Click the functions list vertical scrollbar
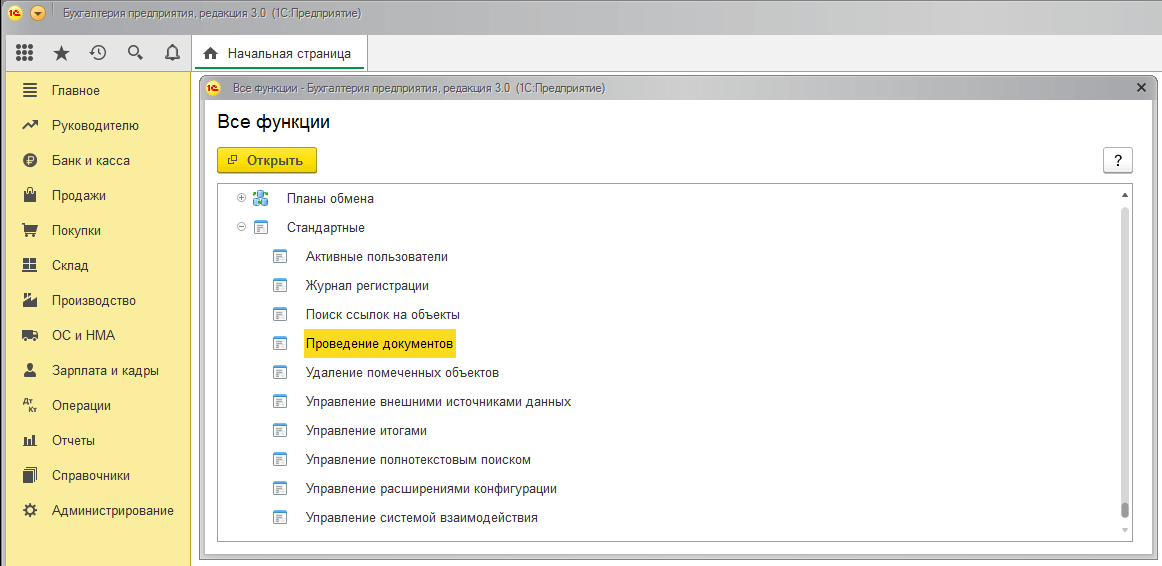The height and width of the screenshot is (566, 1162). pyautogui.click(x=1125, y=360)
